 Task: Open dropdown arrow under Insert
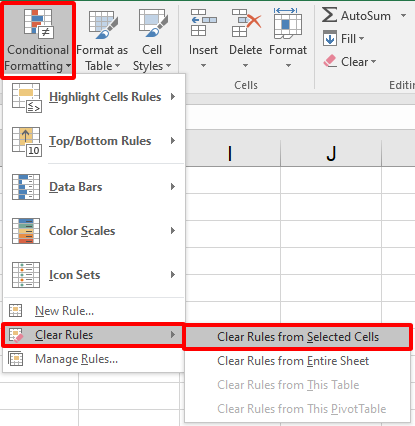tap(203, 66)
